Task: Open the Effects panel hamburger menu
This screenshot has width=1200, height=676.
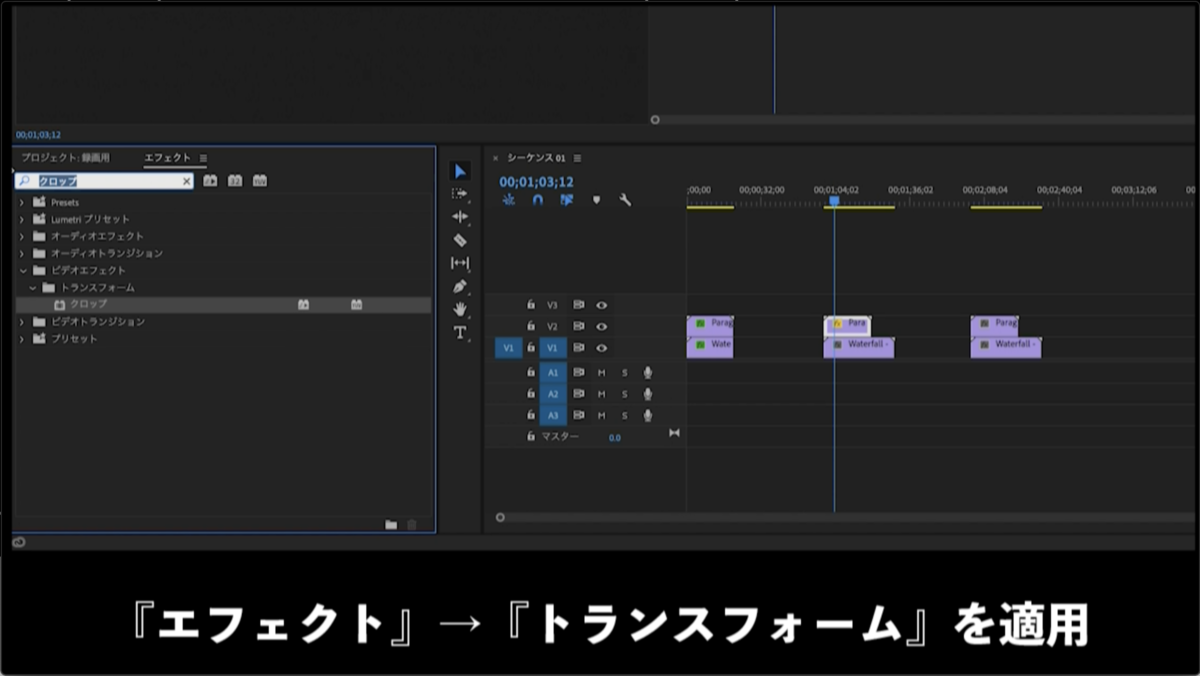Action: (x=203, y=157)
